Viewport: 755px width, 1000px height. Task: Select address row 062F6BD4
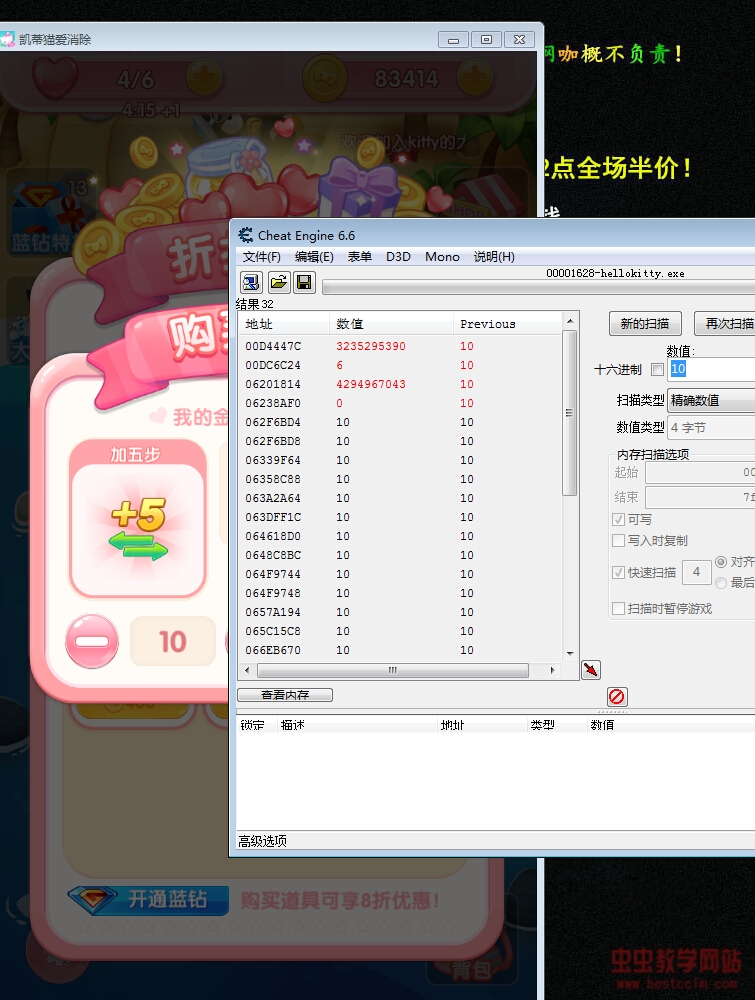(x=400, y=422)
